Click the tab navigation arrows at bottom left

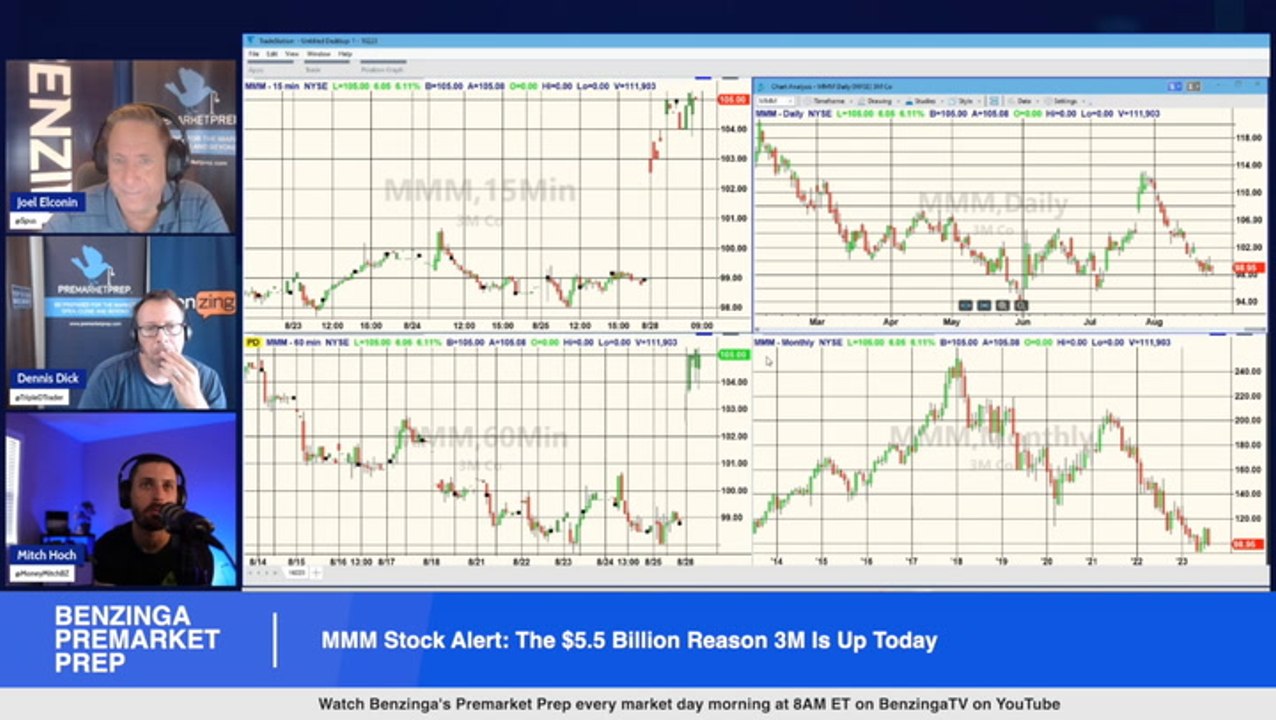click(262, 572)
